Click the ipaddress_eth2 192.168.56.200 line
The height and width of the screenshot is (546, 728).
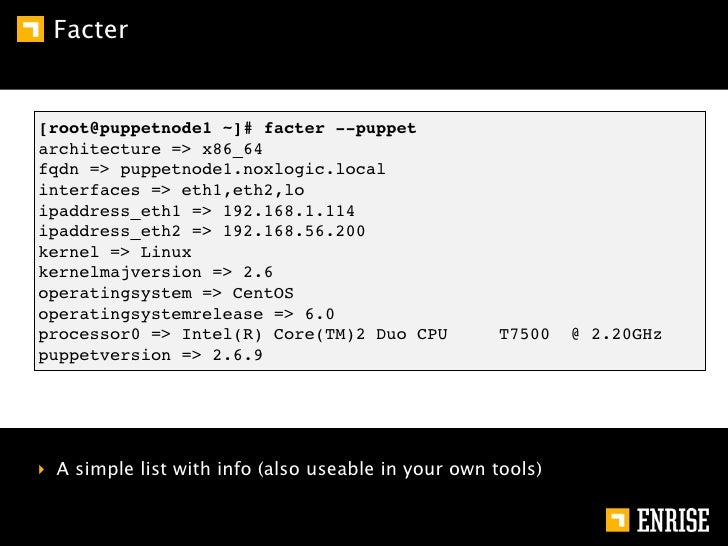(x=202, y=231)
